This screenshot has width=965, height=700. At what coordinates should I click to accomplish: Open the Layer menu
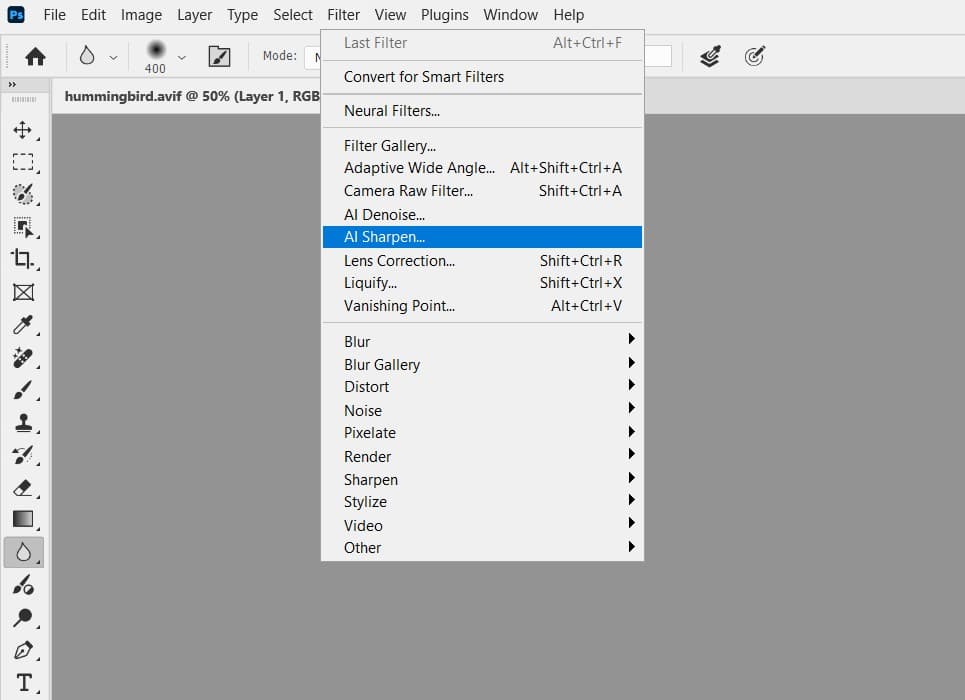(x=194, y=15)
